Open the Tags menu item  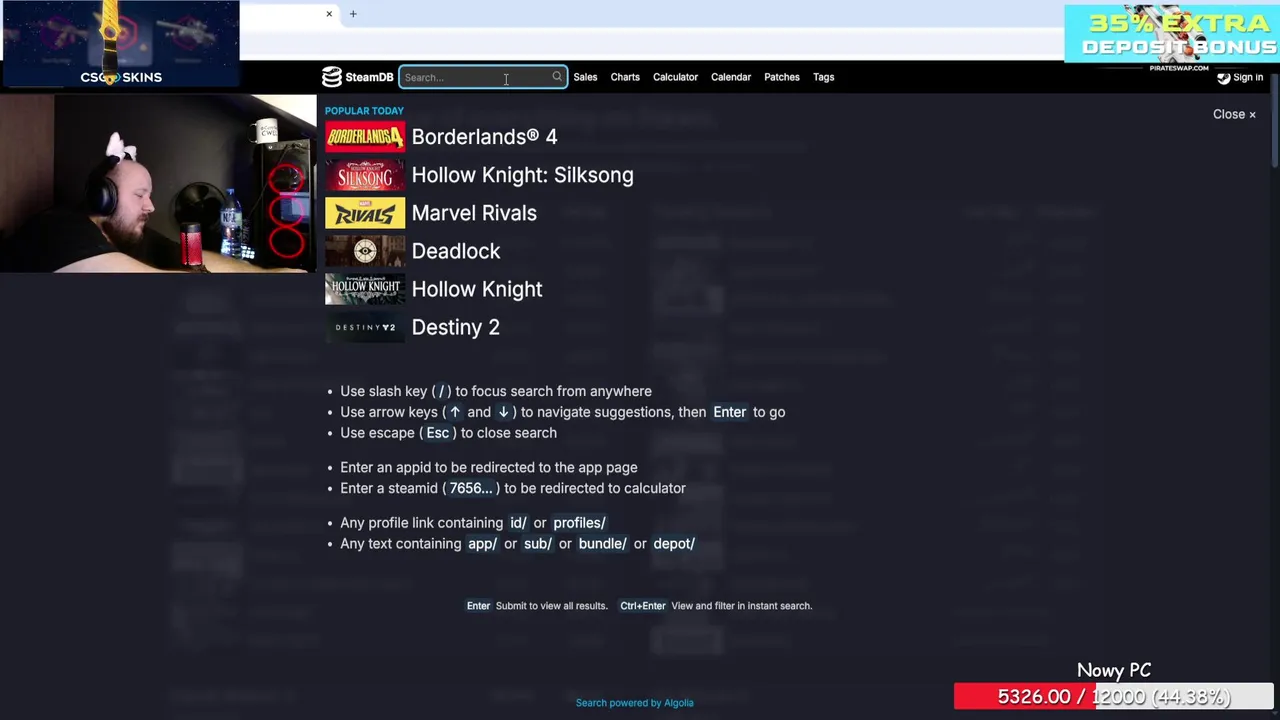[824, 77]
